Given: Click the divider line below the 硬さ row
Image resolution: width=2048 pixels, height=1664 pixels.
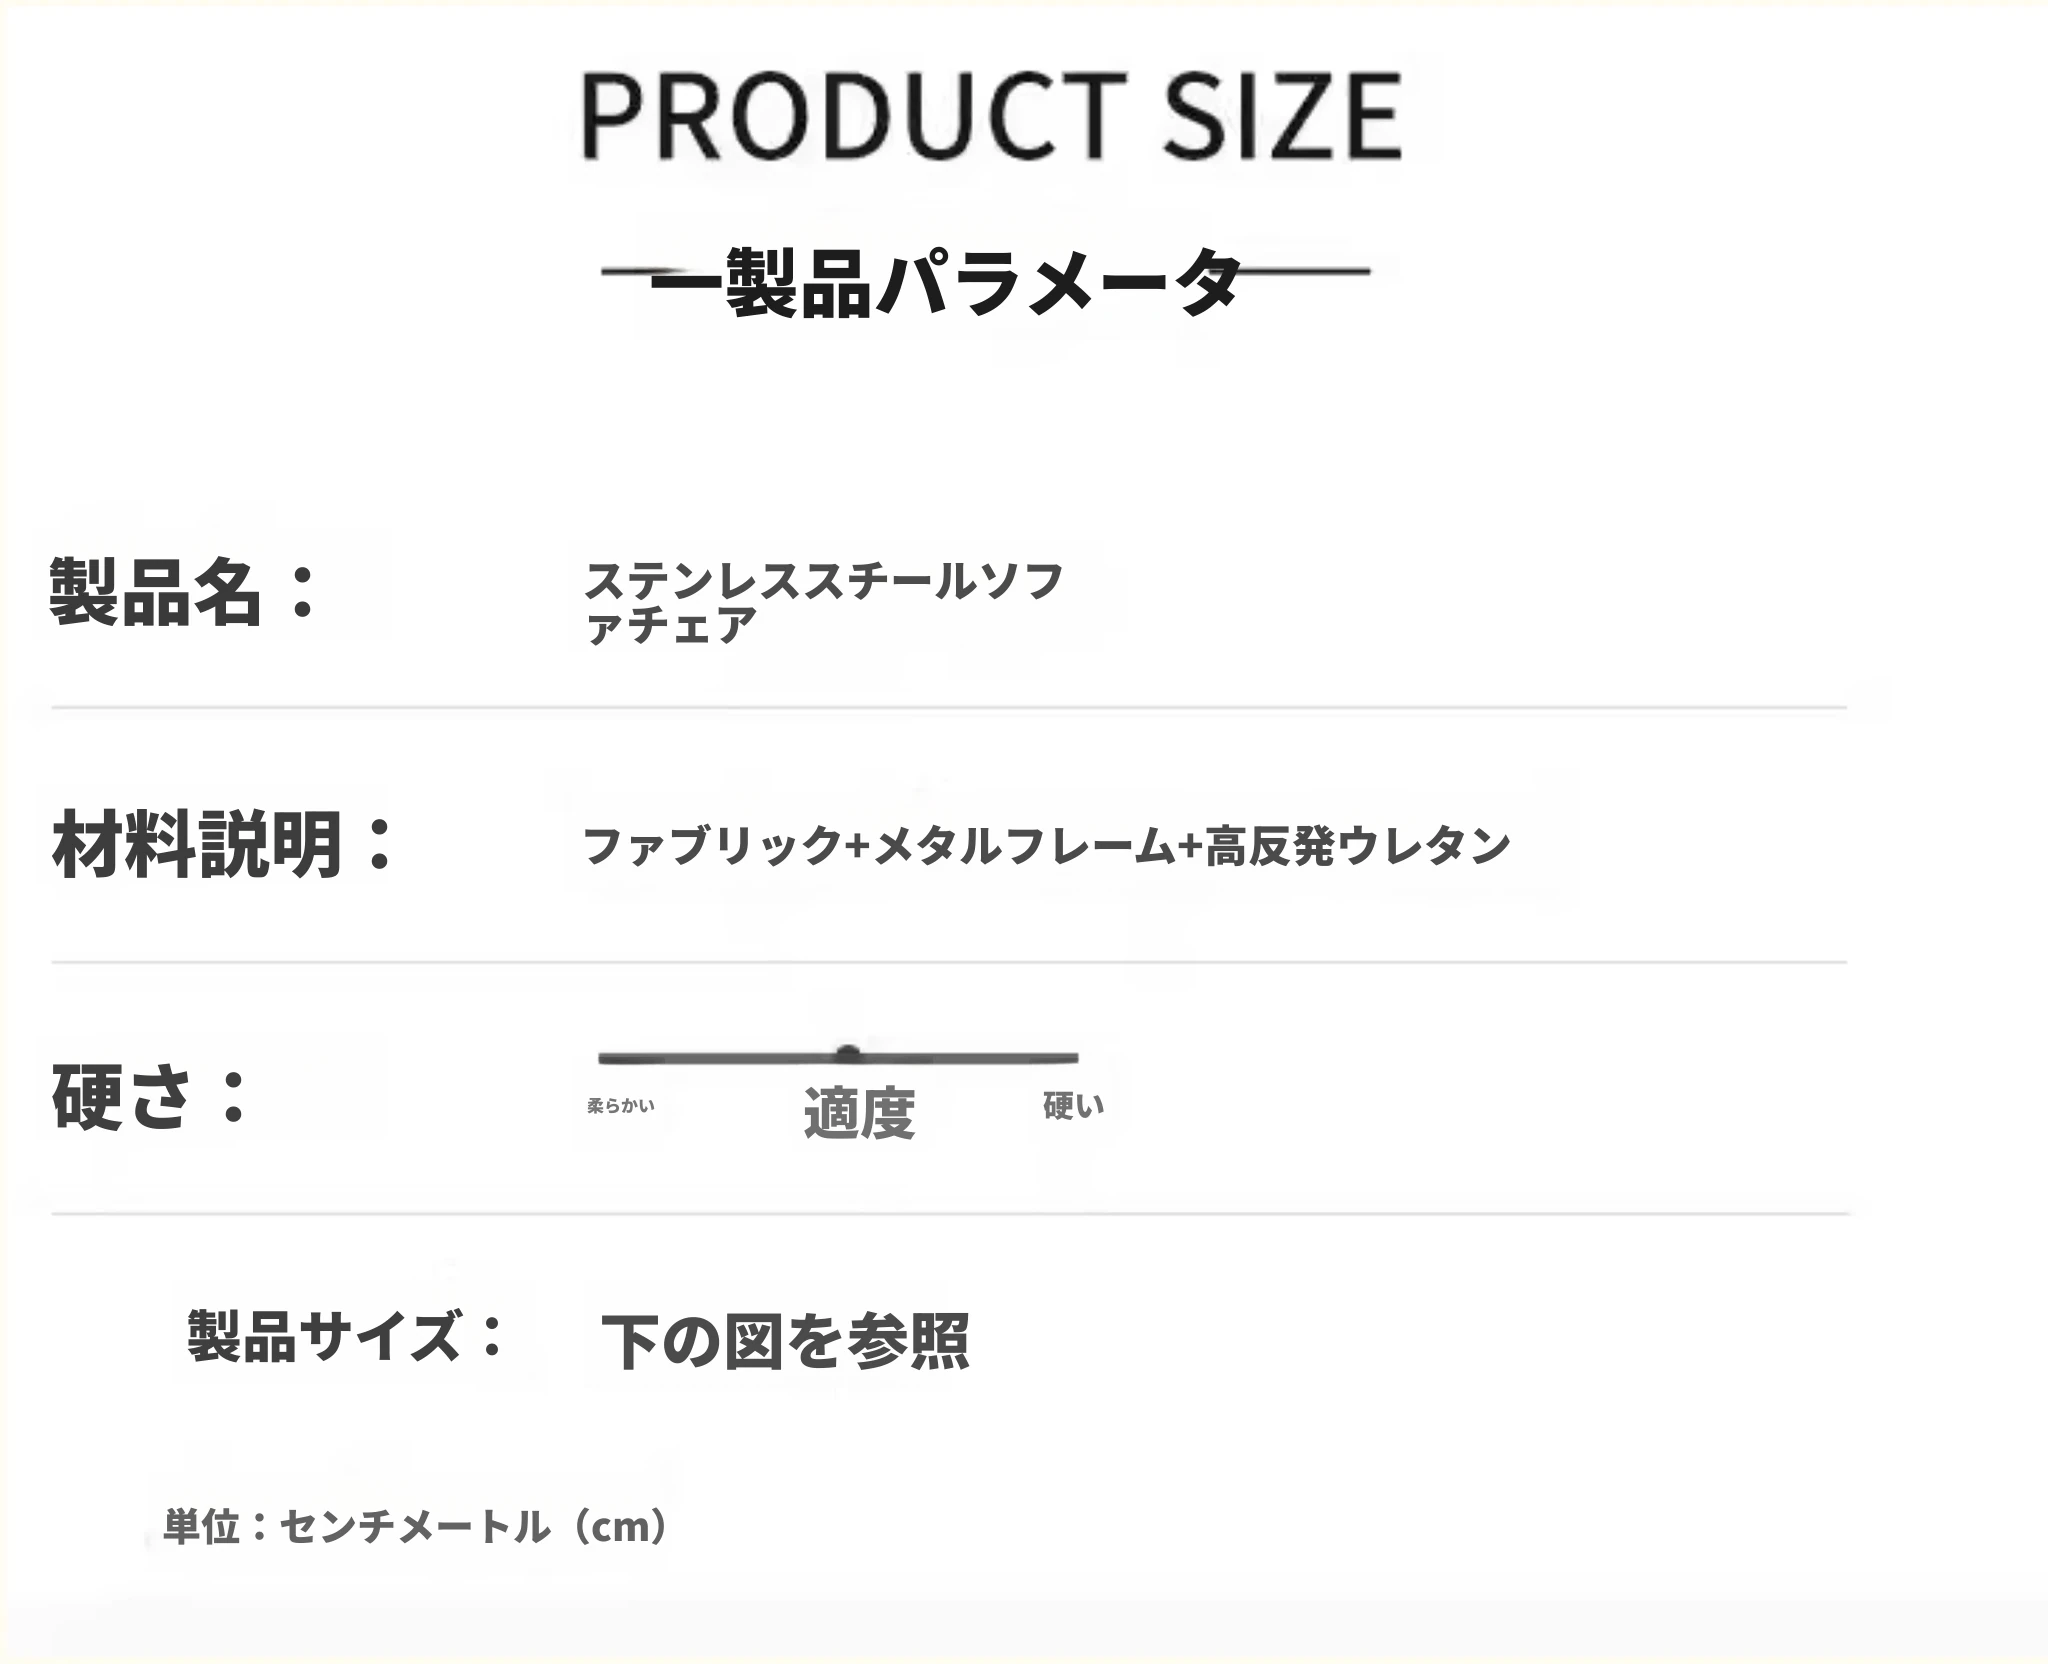Looking at the screenshot, I should pyautogui.click(x=948, y=1214).
